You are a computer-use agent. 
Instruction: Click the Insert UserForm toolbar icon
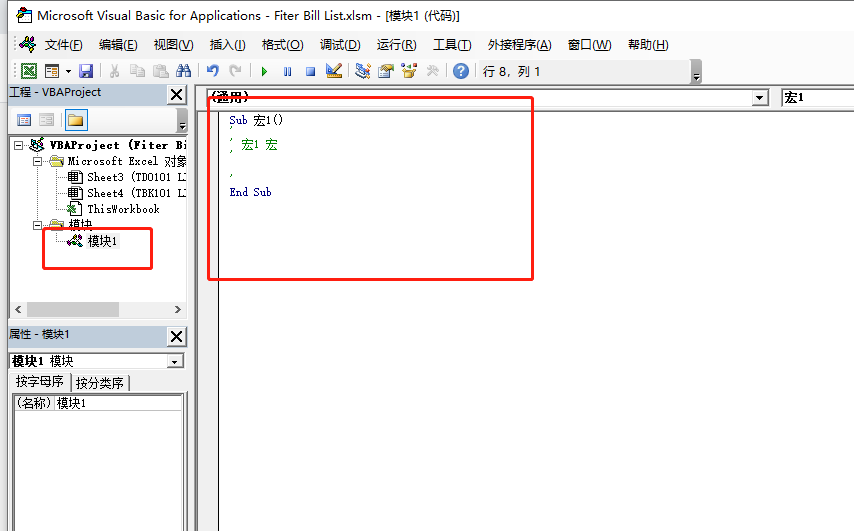pos(52,71)
